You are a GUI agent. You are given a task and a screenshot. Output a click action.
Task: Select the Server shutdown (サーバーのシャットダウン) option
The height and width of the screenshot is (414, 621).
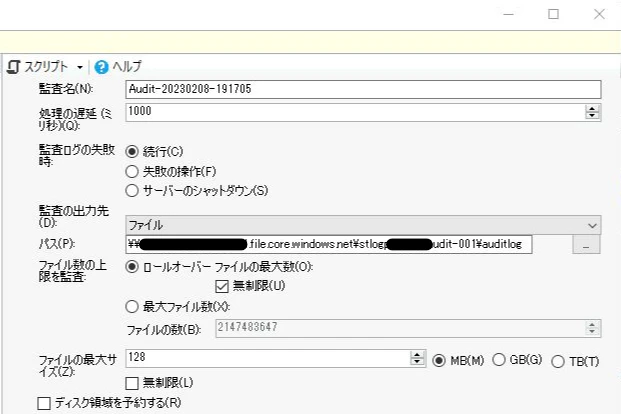(x=132, y=191)
